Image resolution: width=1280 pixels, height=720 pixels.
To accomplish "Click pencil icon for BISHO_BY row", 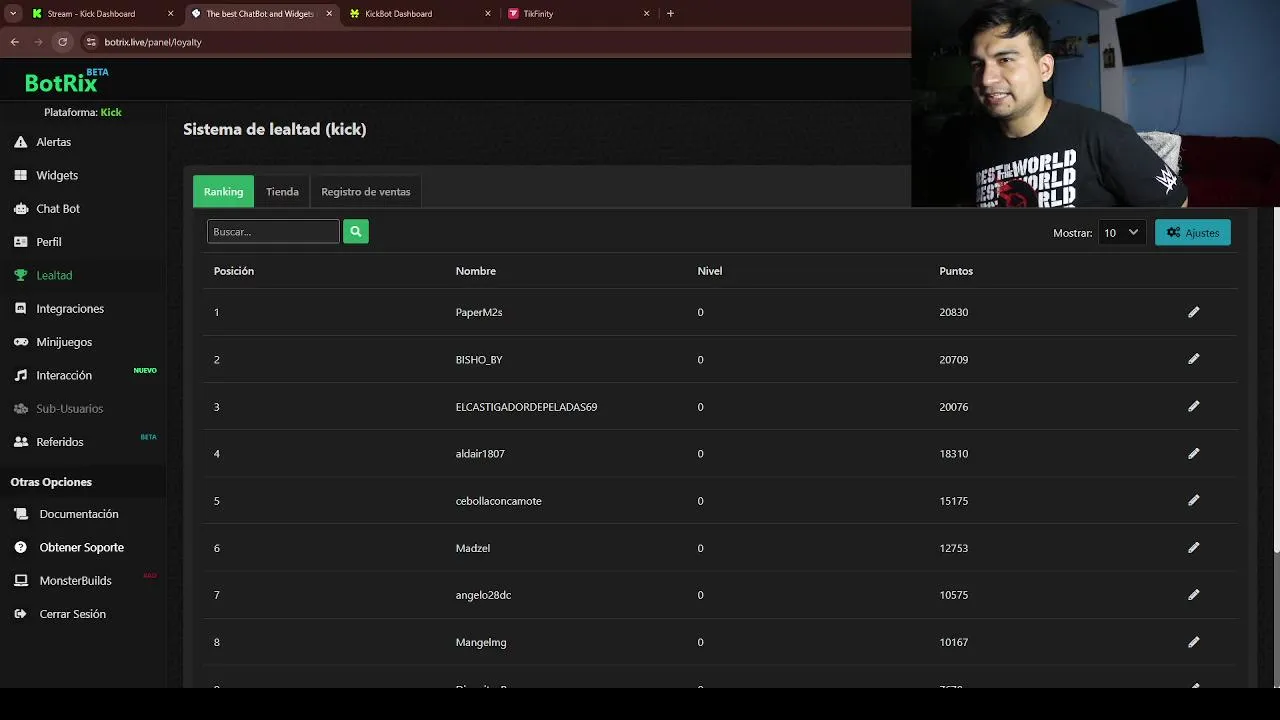I will click(x=1193, y=359).
